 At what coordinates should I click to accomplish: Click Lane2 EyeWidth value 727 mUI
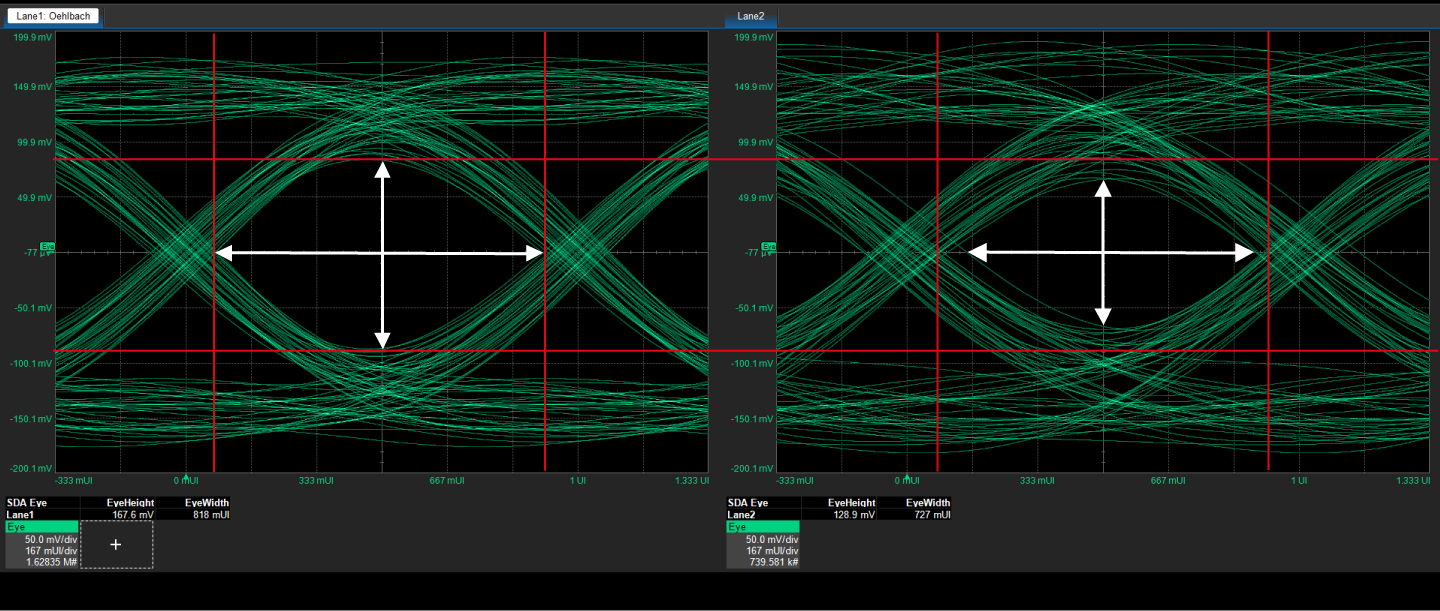[931, 515]
